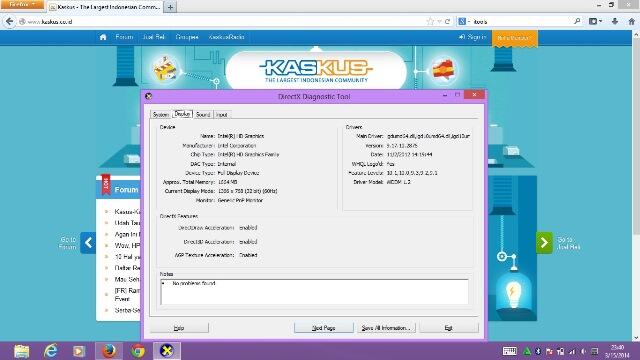
Task: Click the KASKUS logo banner
Action: click(316, 70)
